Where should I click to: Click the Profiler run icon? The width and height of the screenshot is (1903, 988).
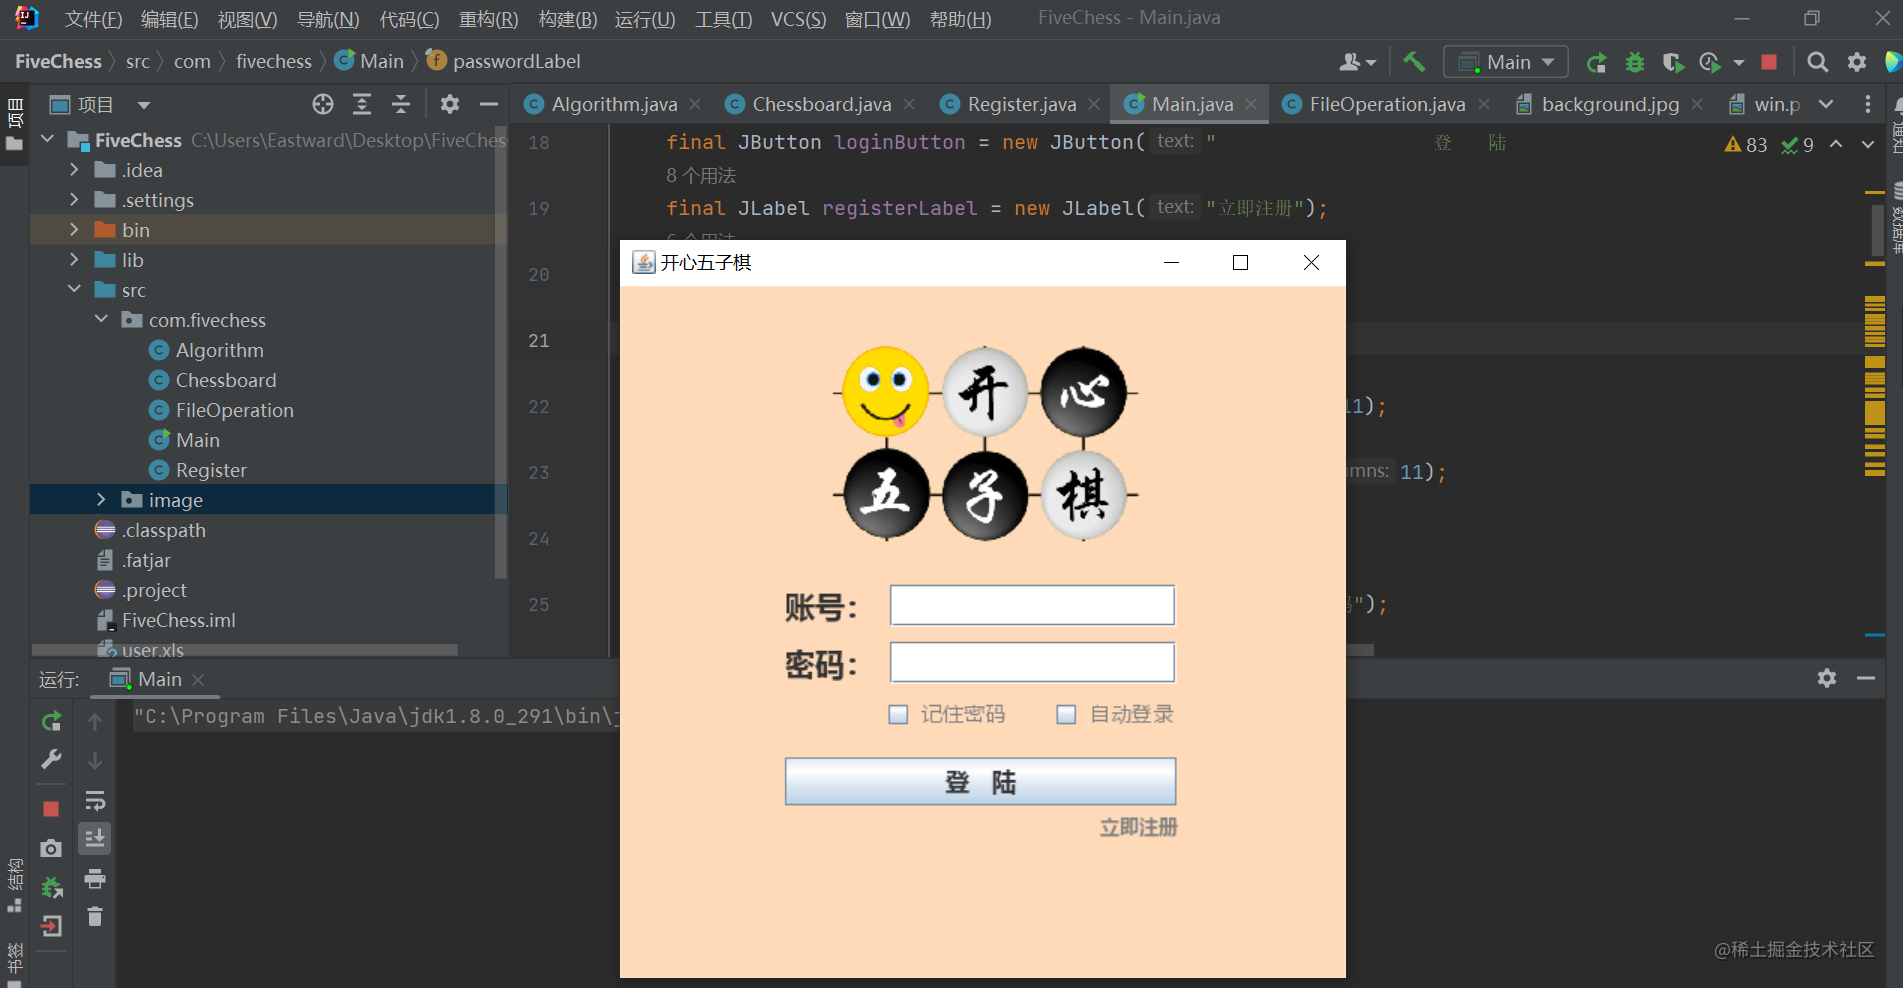point(1711,62)
